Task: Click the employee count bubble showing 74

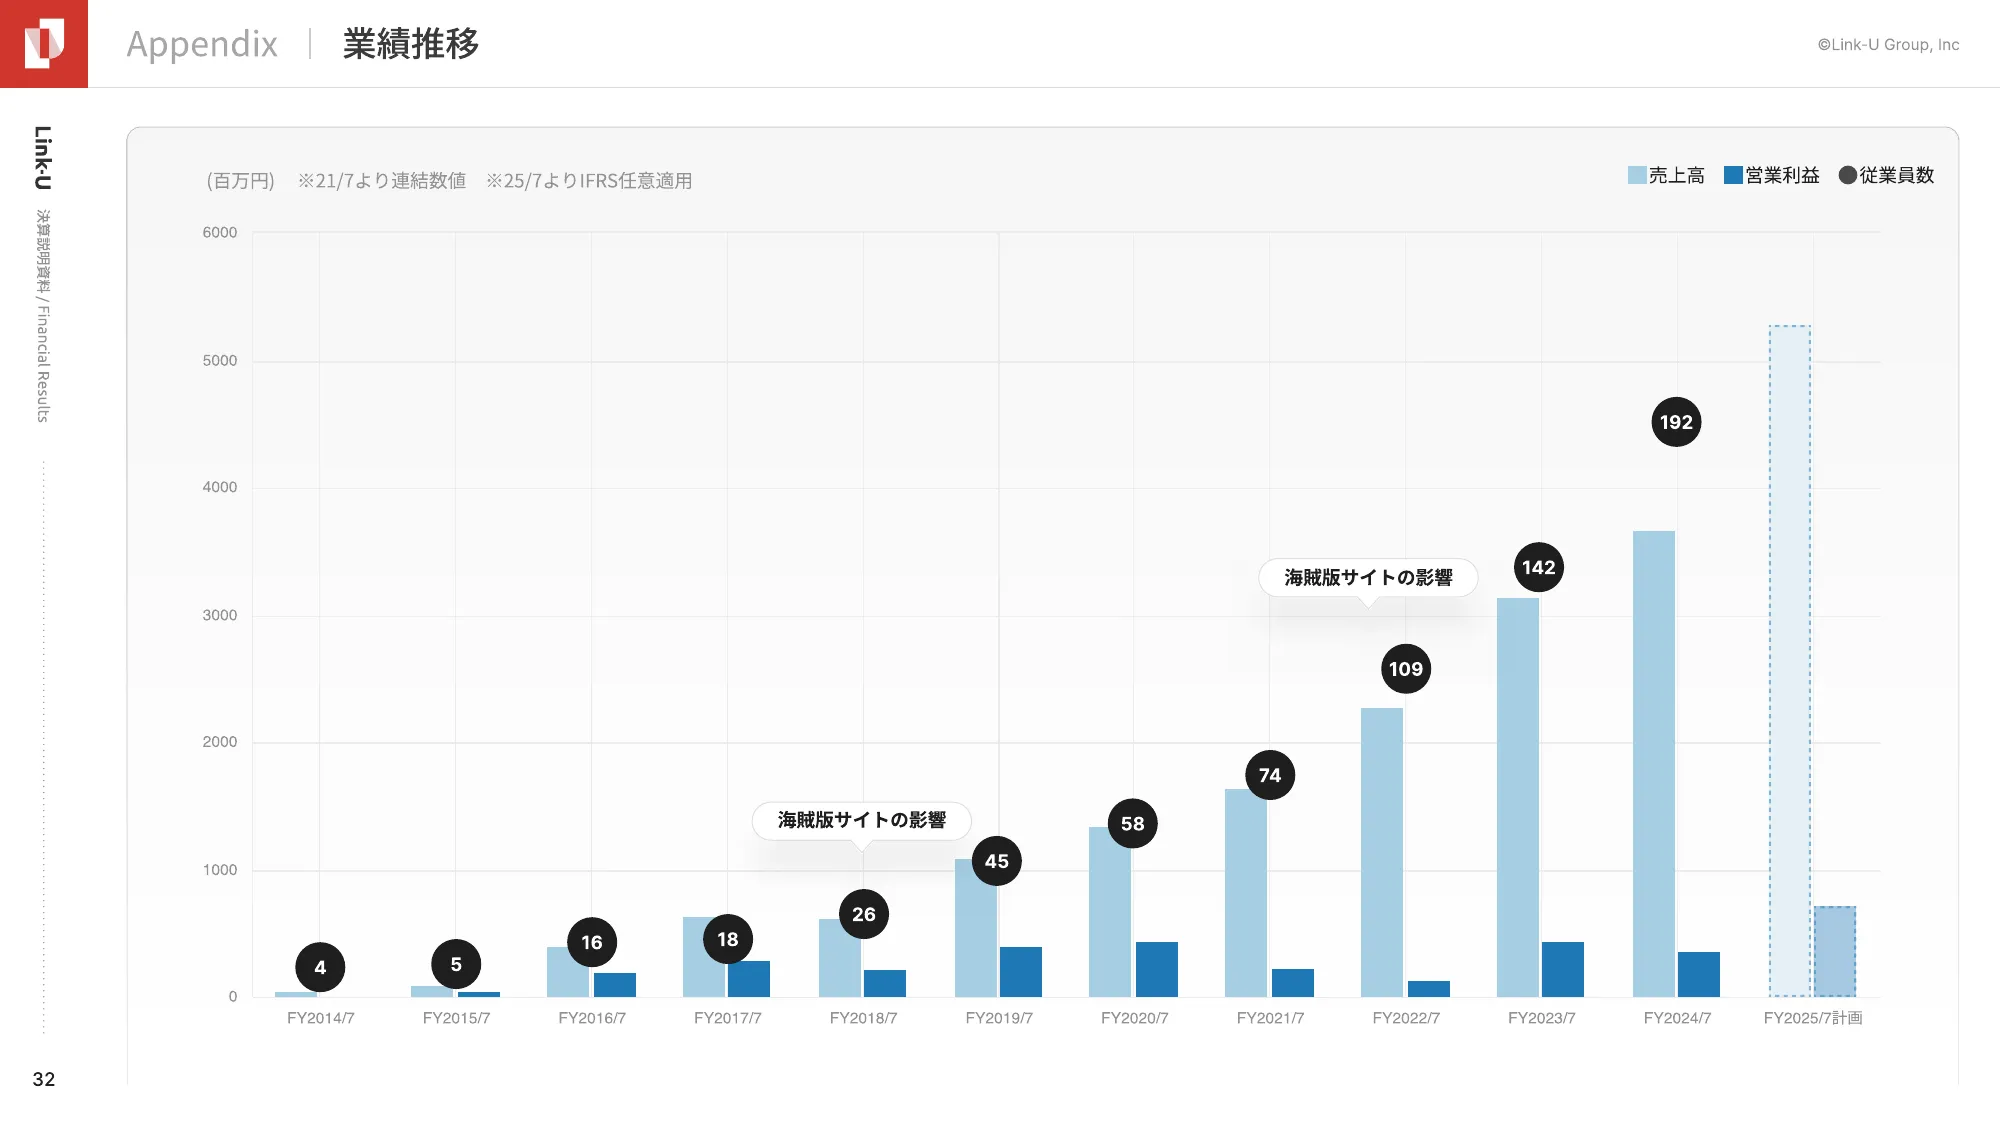Action: click(1270, 775)
